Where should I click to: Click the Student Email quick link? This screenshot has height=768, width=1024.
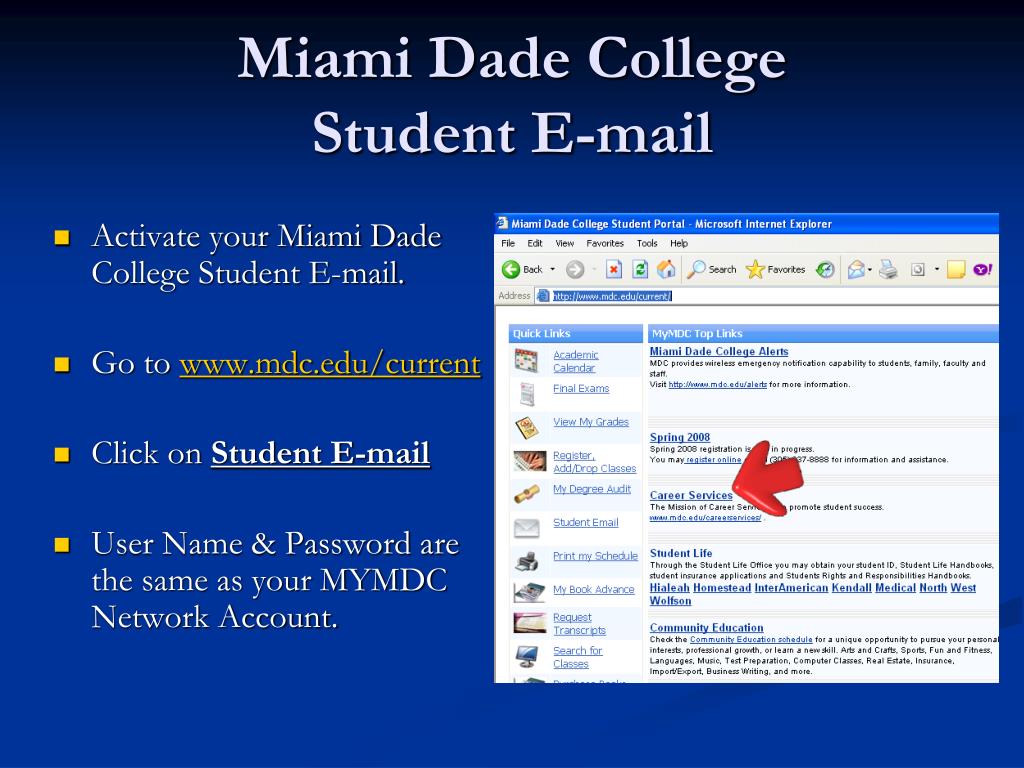[x=586, y=522]
